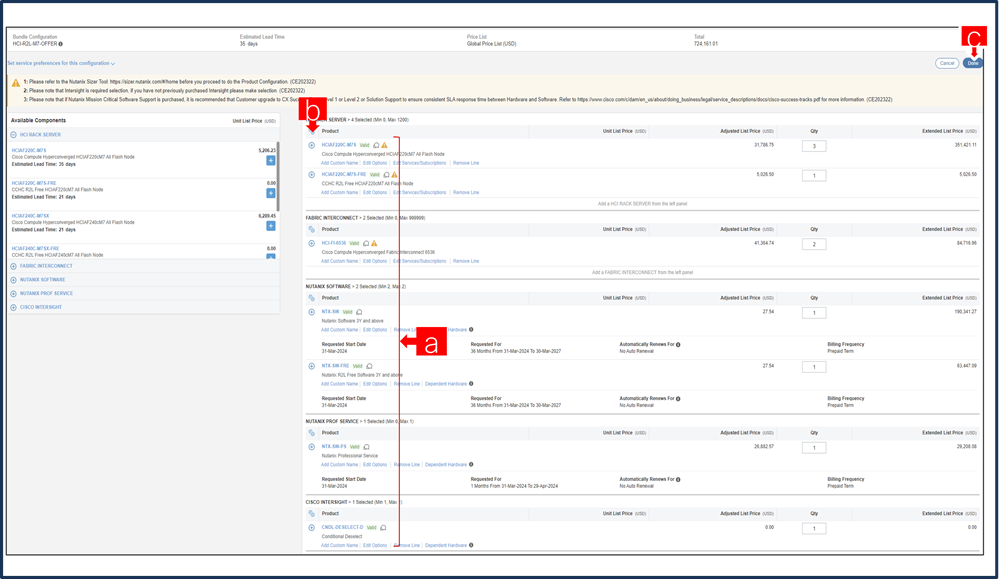The width and height of the screenshot is (999, 579).
Task: Expand the selected CNDL-DESELECT-D row
Action: point(312,527)
